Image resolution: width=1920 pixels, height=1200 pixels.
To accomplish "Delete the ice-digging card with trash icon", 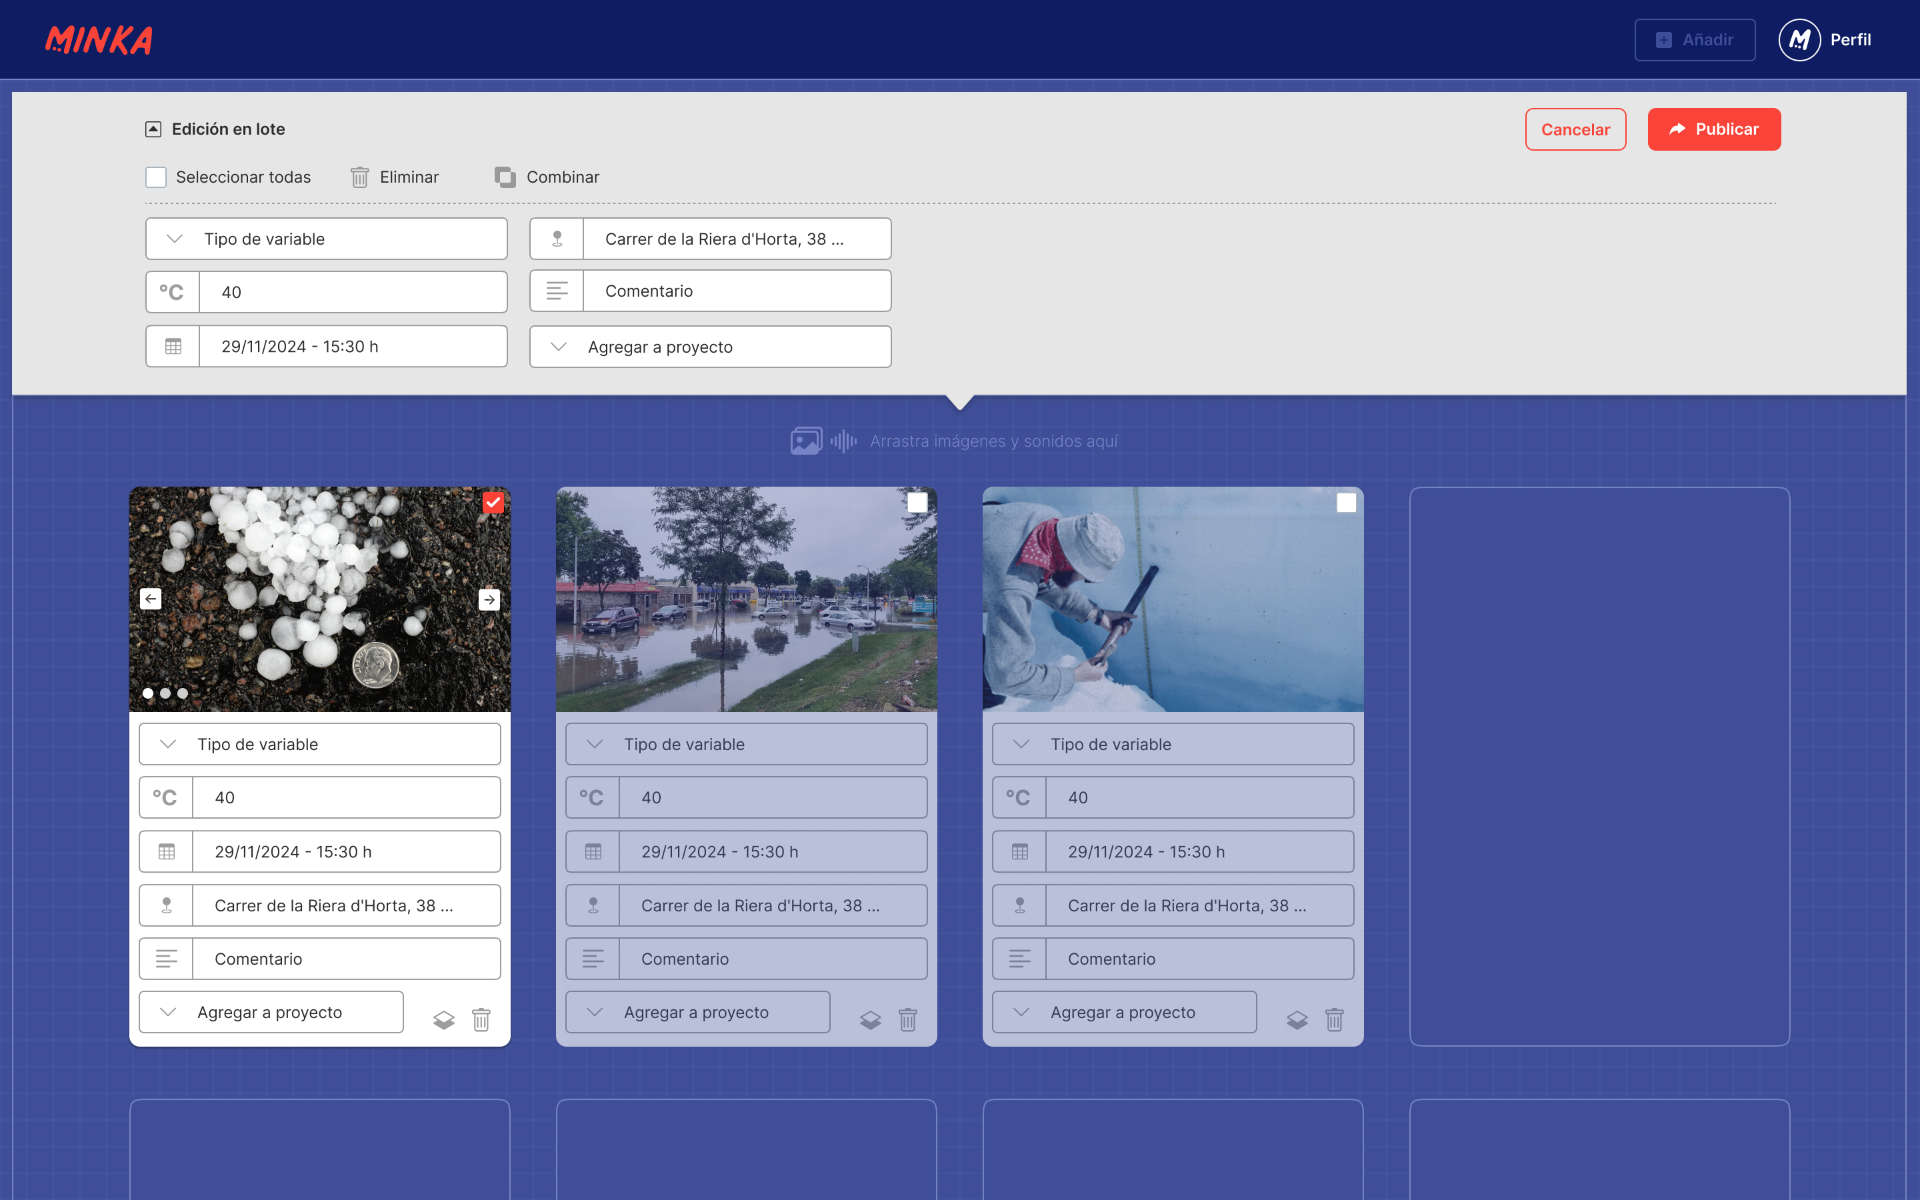I will 1334,1020.
